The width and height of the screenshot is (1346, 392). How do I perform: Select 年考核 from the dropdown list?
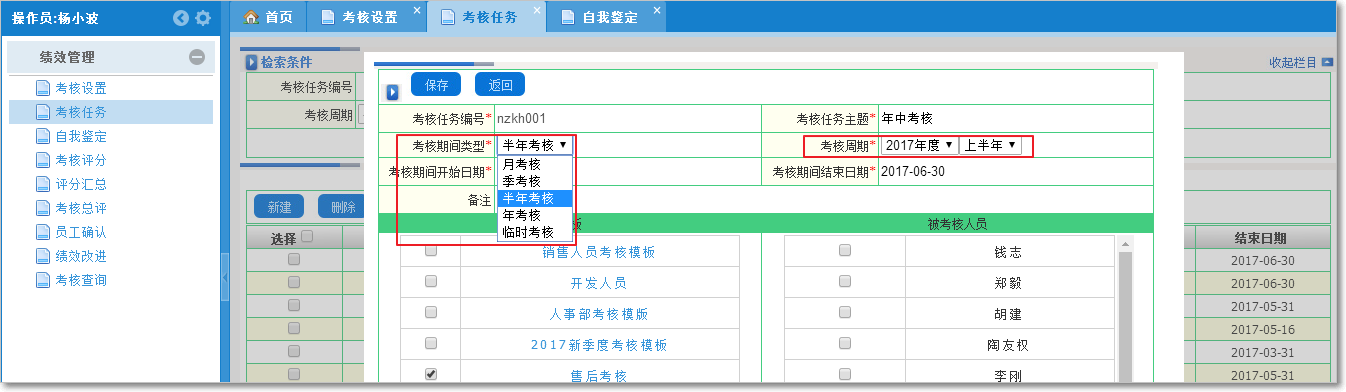(x=535, y=215)
